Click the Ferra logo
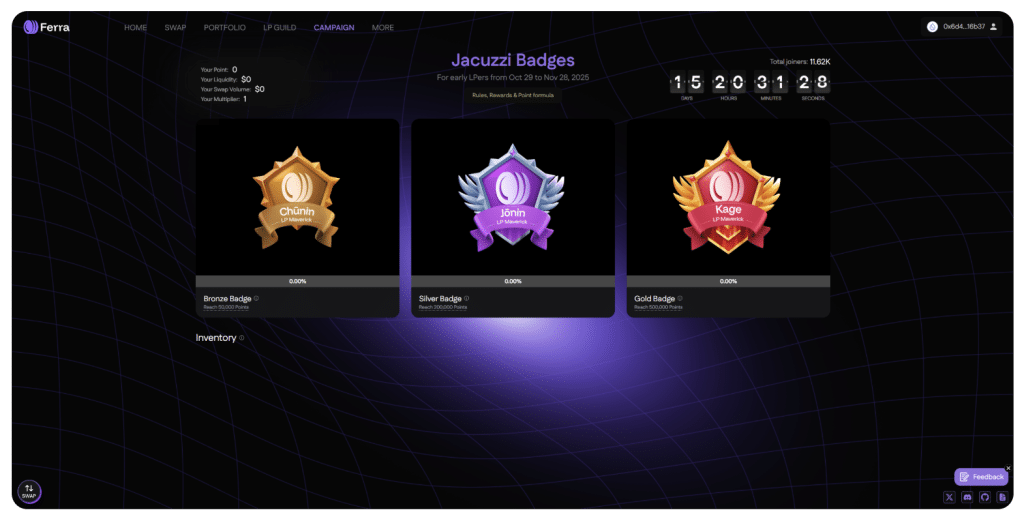This screenshot has width=1024, height=519. click(46, 27)
